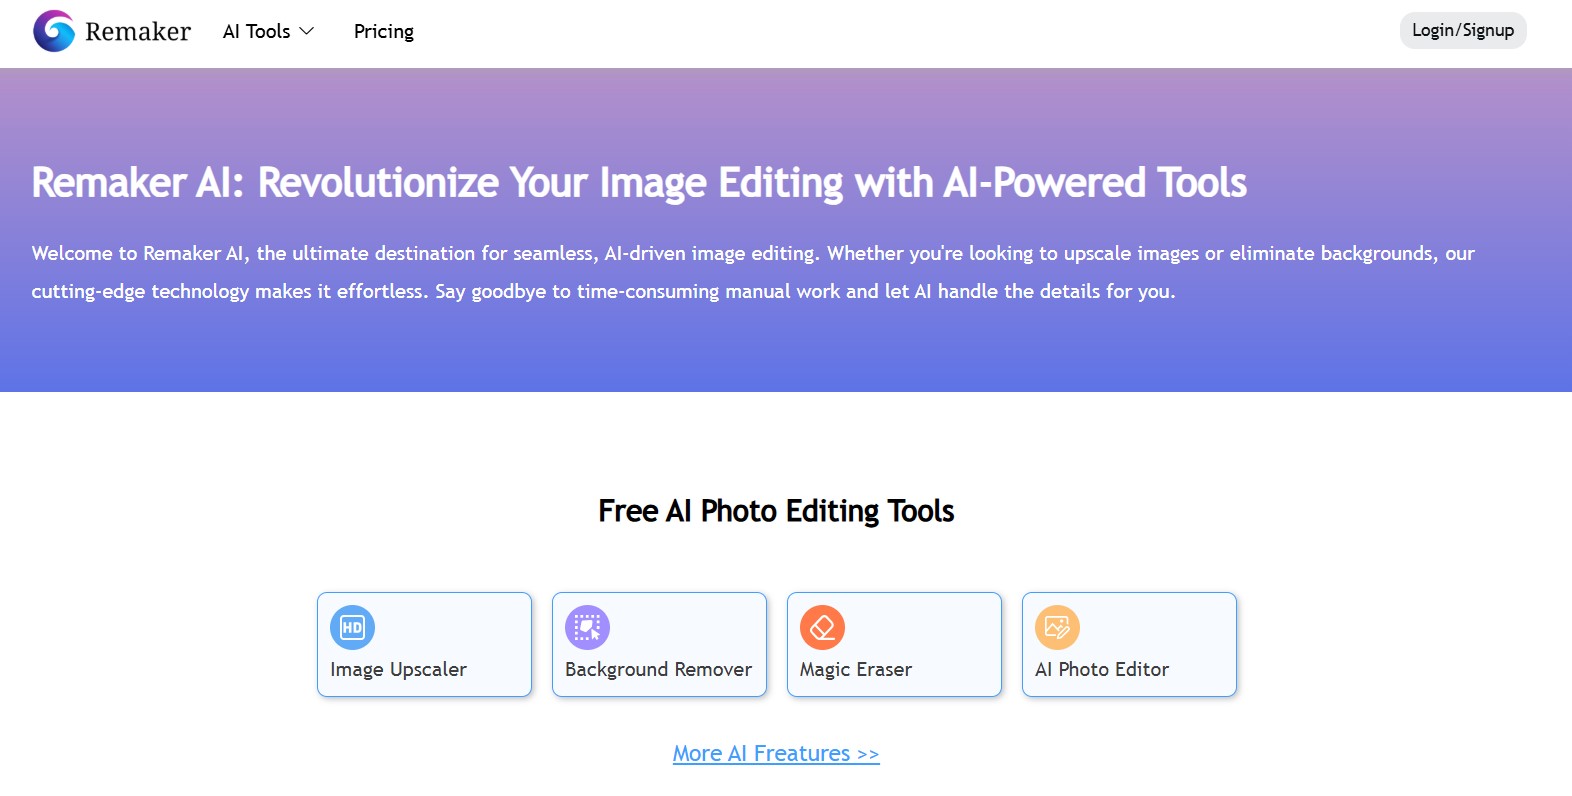Click the >> arrows after More AI Freatures
Image resolution: width=1572 pixels, height=796 pixels.
pyautogui.click(x=868, y=754)
